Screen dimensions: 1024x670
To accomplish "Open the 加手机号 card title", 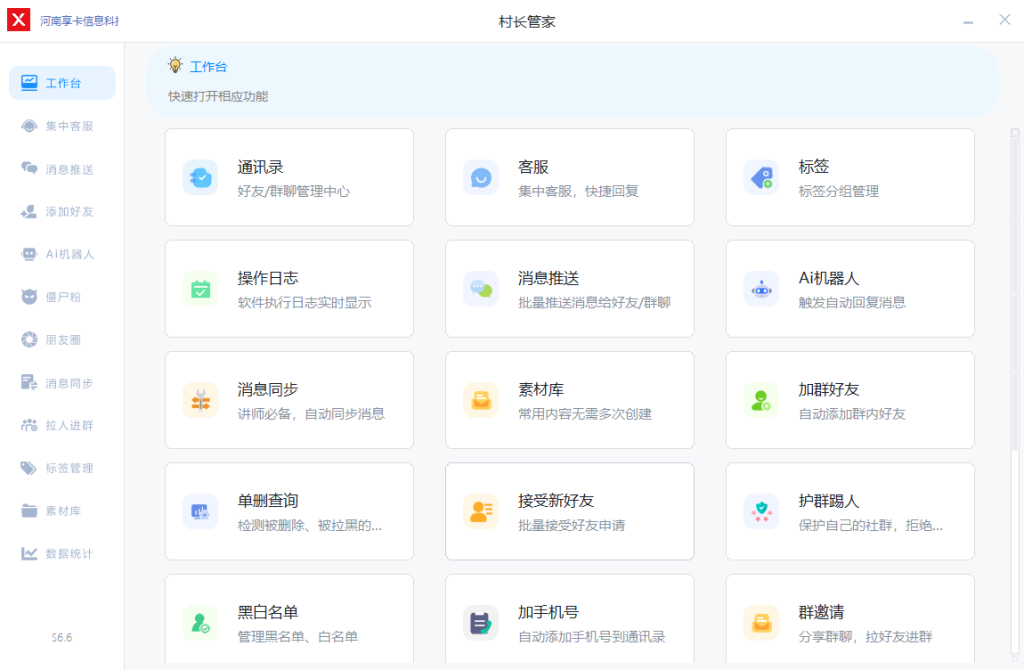I will point(548,613).
